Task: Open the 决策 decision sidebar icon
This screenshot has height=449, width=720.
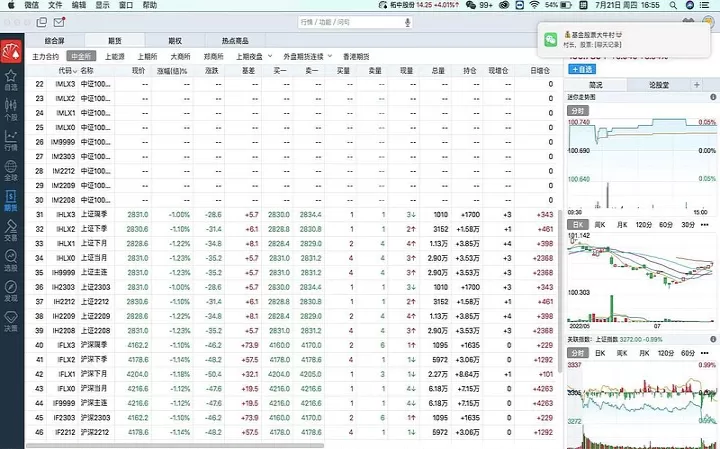Action: 11,321
